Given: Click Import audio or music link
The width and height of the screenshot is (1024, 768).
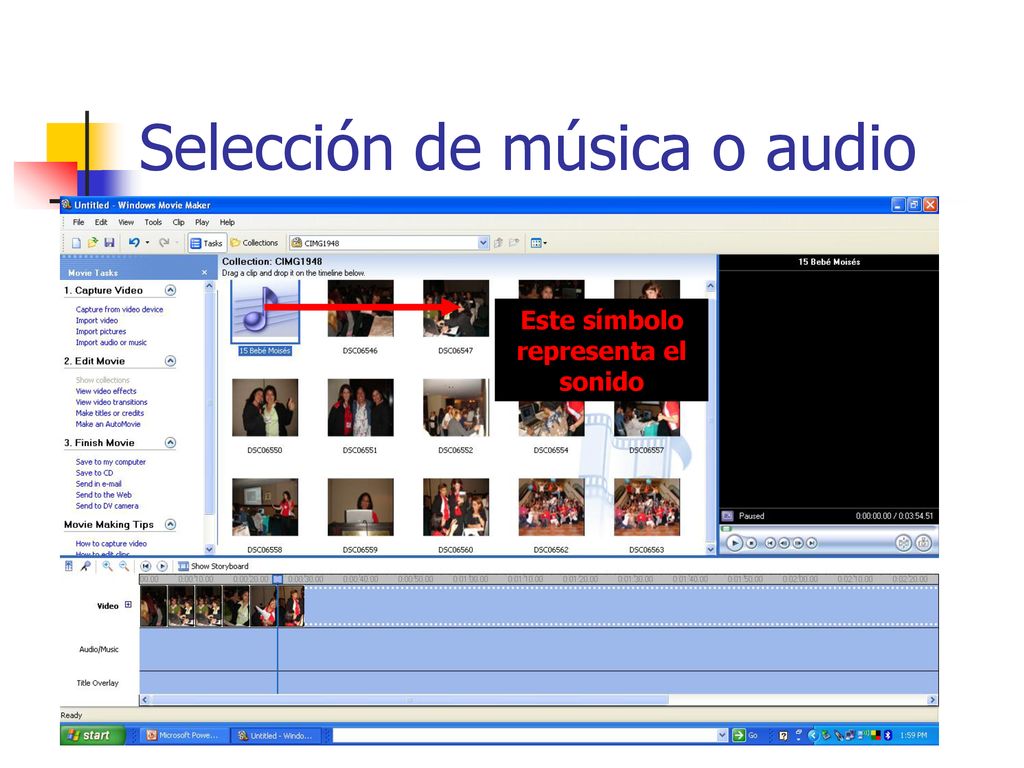Looking at the screenshot, I should [x=111, y=342].
